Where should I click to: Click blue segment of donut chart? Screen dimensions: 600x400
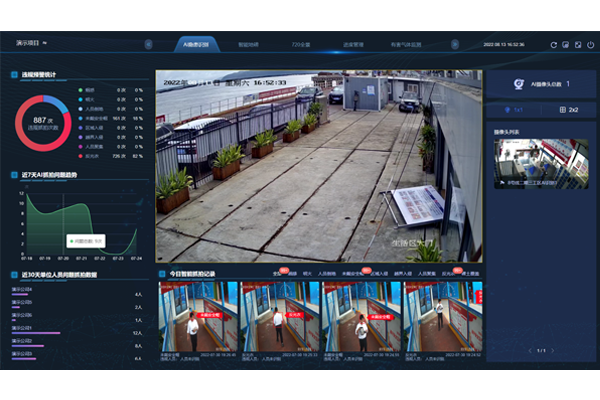pos(57,102)
